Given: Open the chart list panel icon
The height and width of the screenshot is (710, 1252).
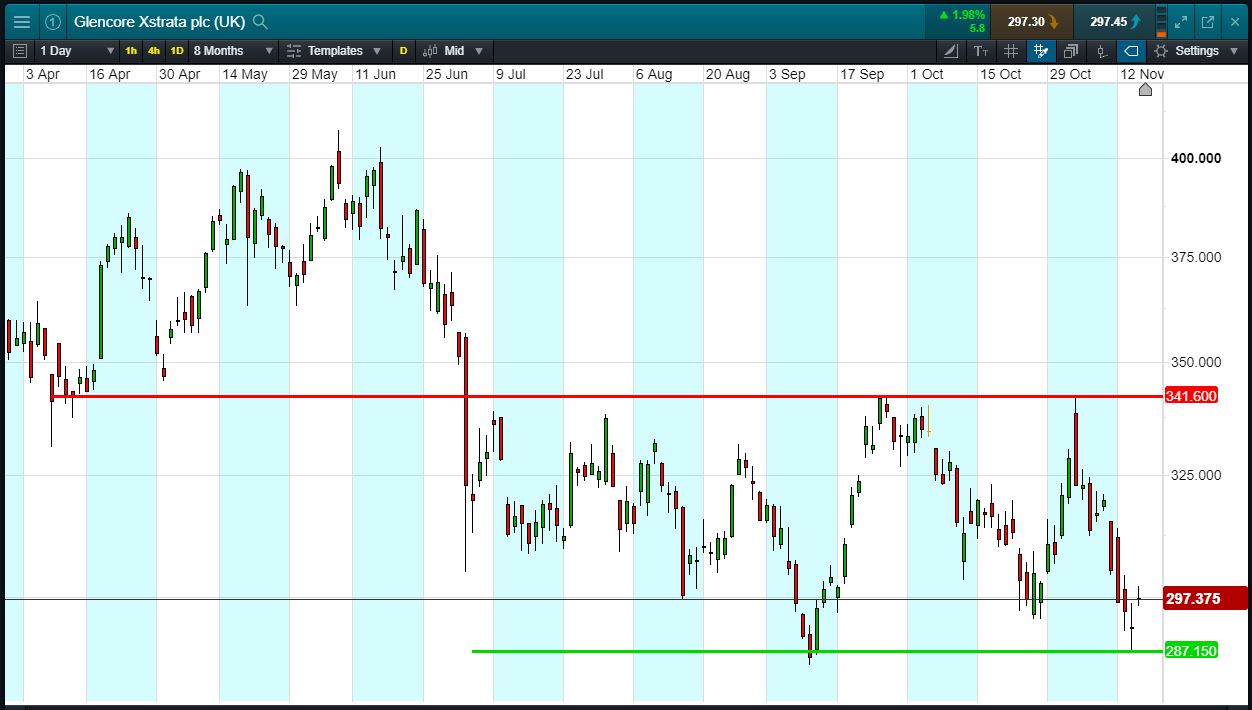Looking at the screenshot, I should pos(21,50).
